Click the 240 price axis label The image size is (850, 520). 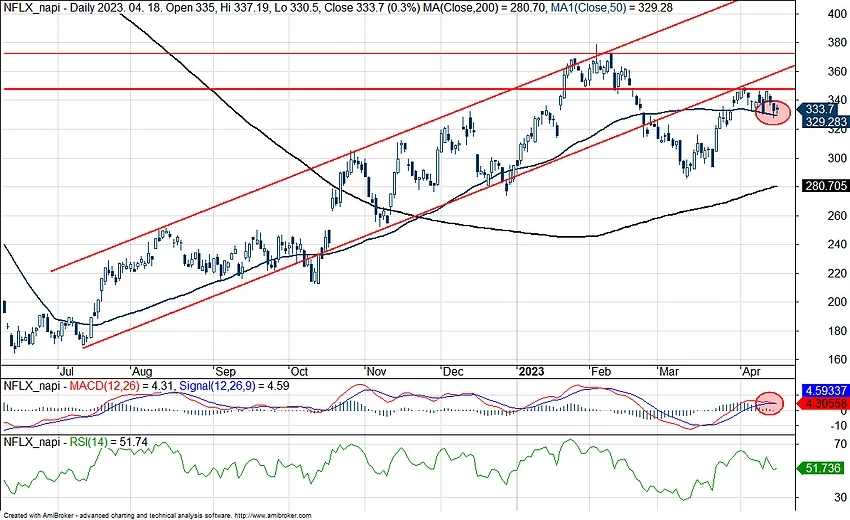(837, 245)
